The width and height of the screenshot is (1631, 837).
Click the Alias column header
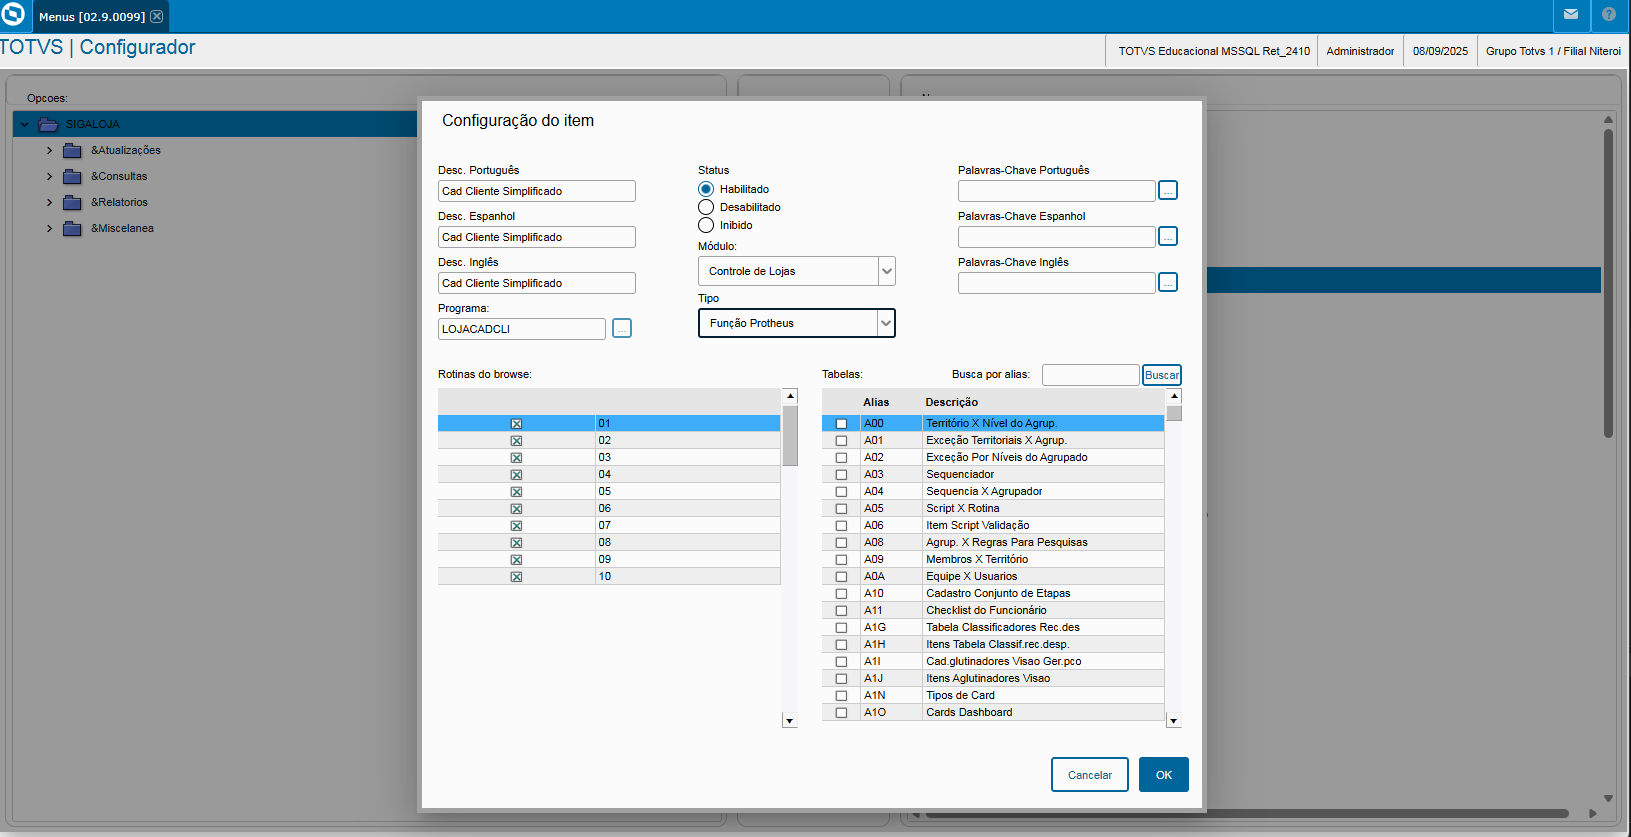(x=876, y=402)
